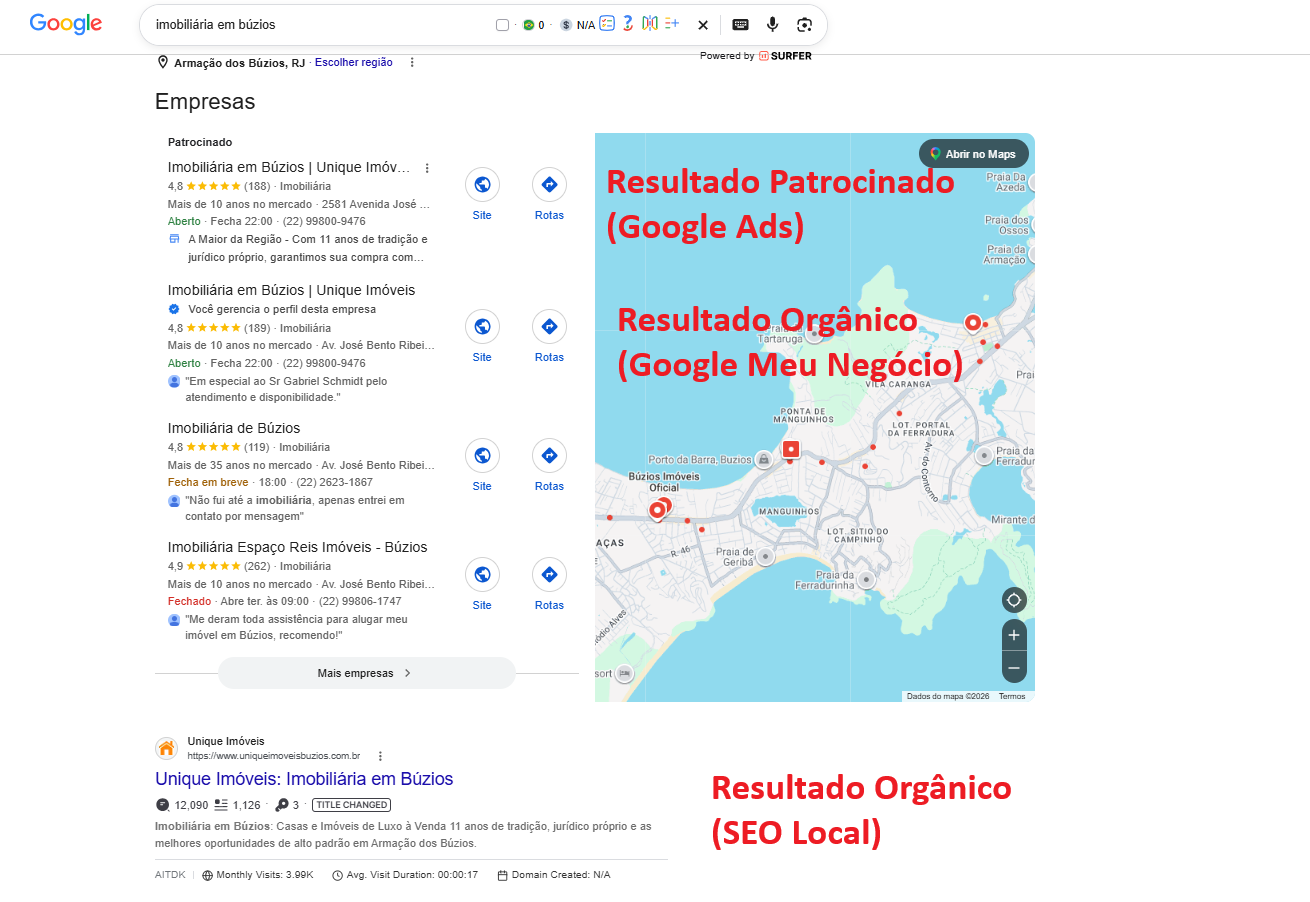Open Unique Imóveis: Imobiliária em Búzios result
The width and height of the screenshot is (1310, 902).
coord(304,779)
